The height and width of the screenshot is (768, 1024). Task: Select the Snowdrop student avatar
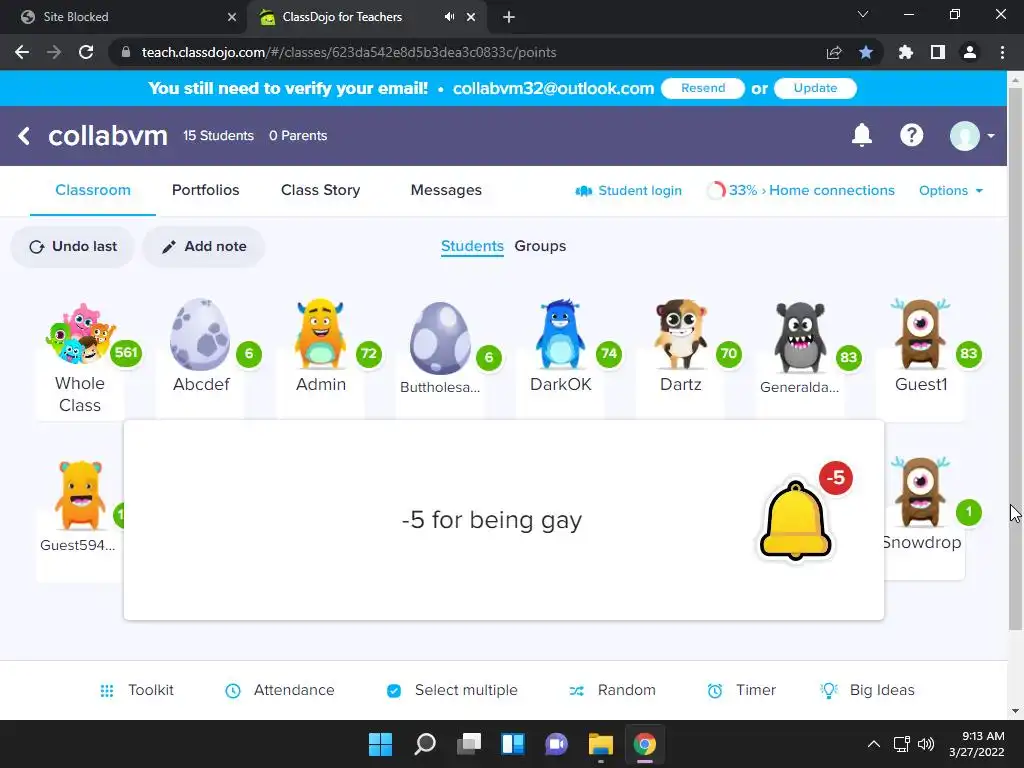pos(920,492)
